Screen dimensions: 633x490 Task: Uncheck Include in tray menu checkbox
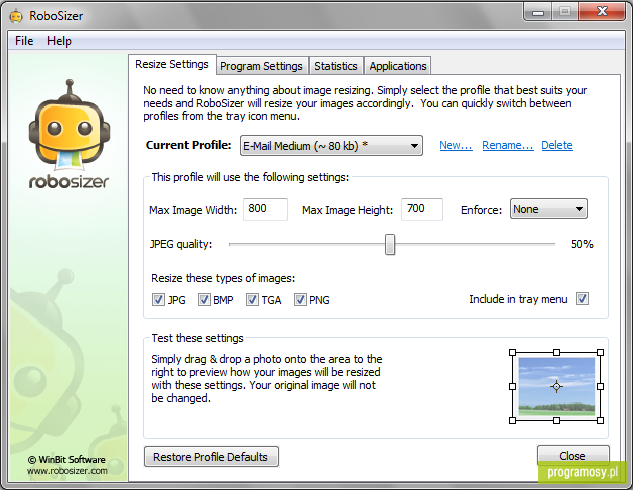(582, 299)
